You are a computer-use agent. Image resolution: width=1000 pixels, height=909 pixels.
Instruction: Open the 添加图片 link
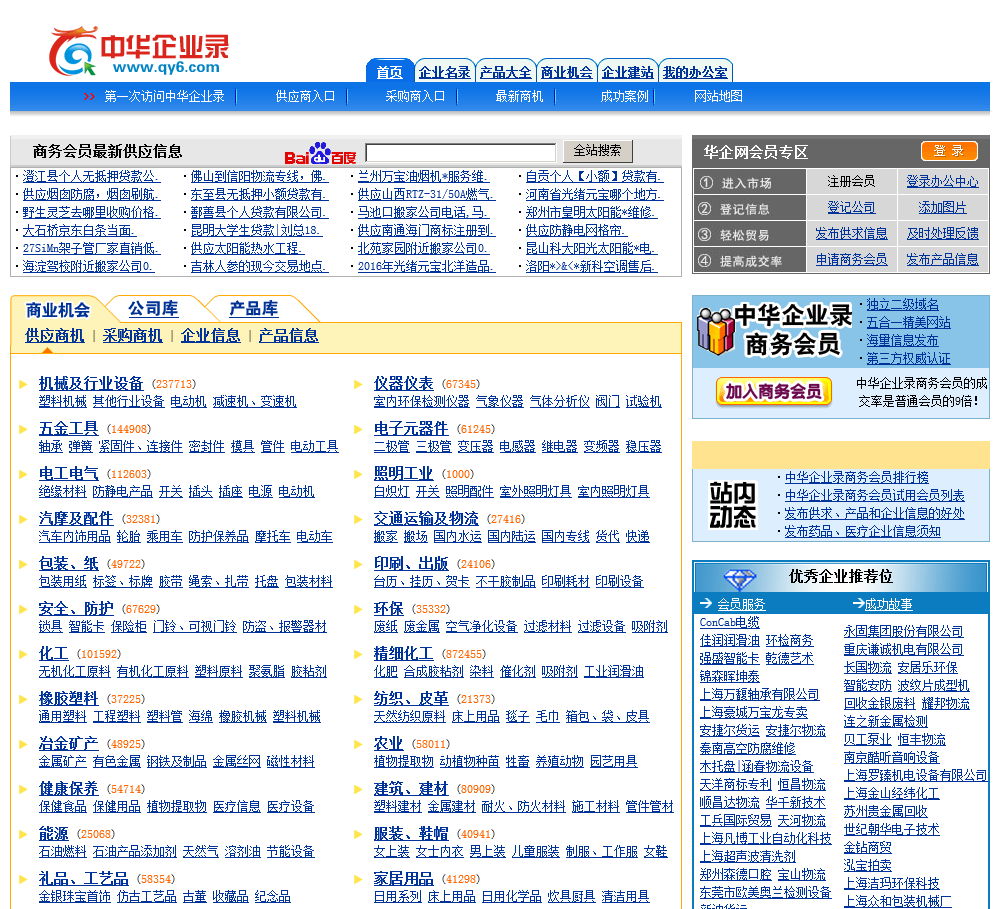[943, 207]
